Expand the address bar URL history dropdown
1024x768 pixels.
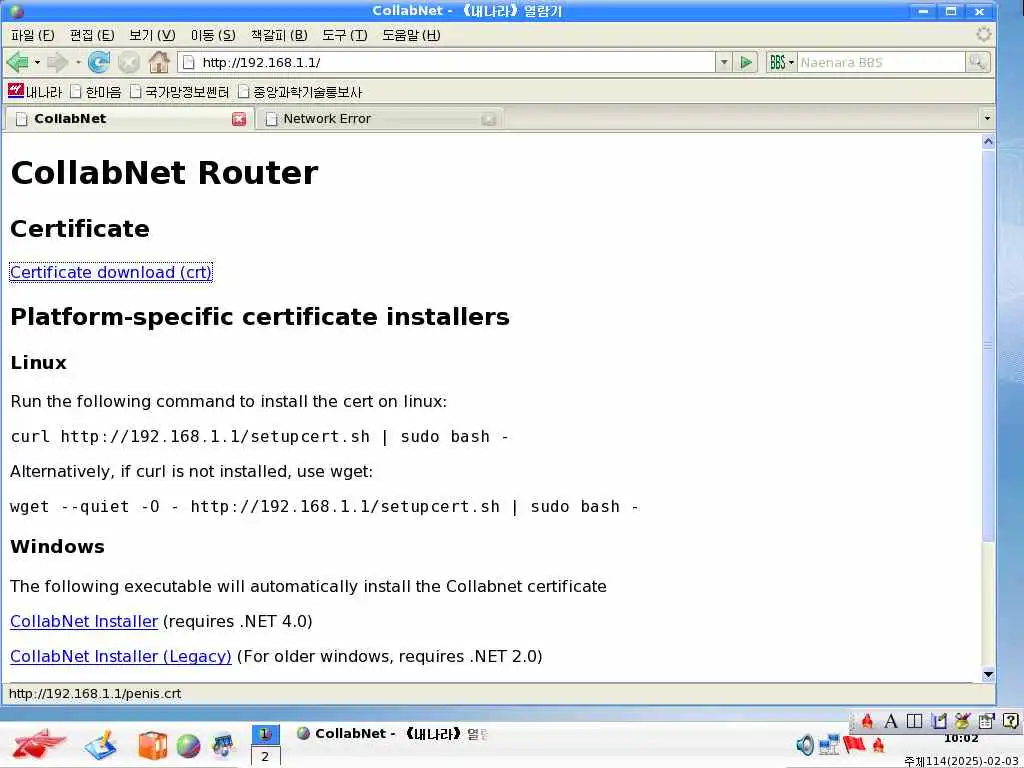pos(724,63)
